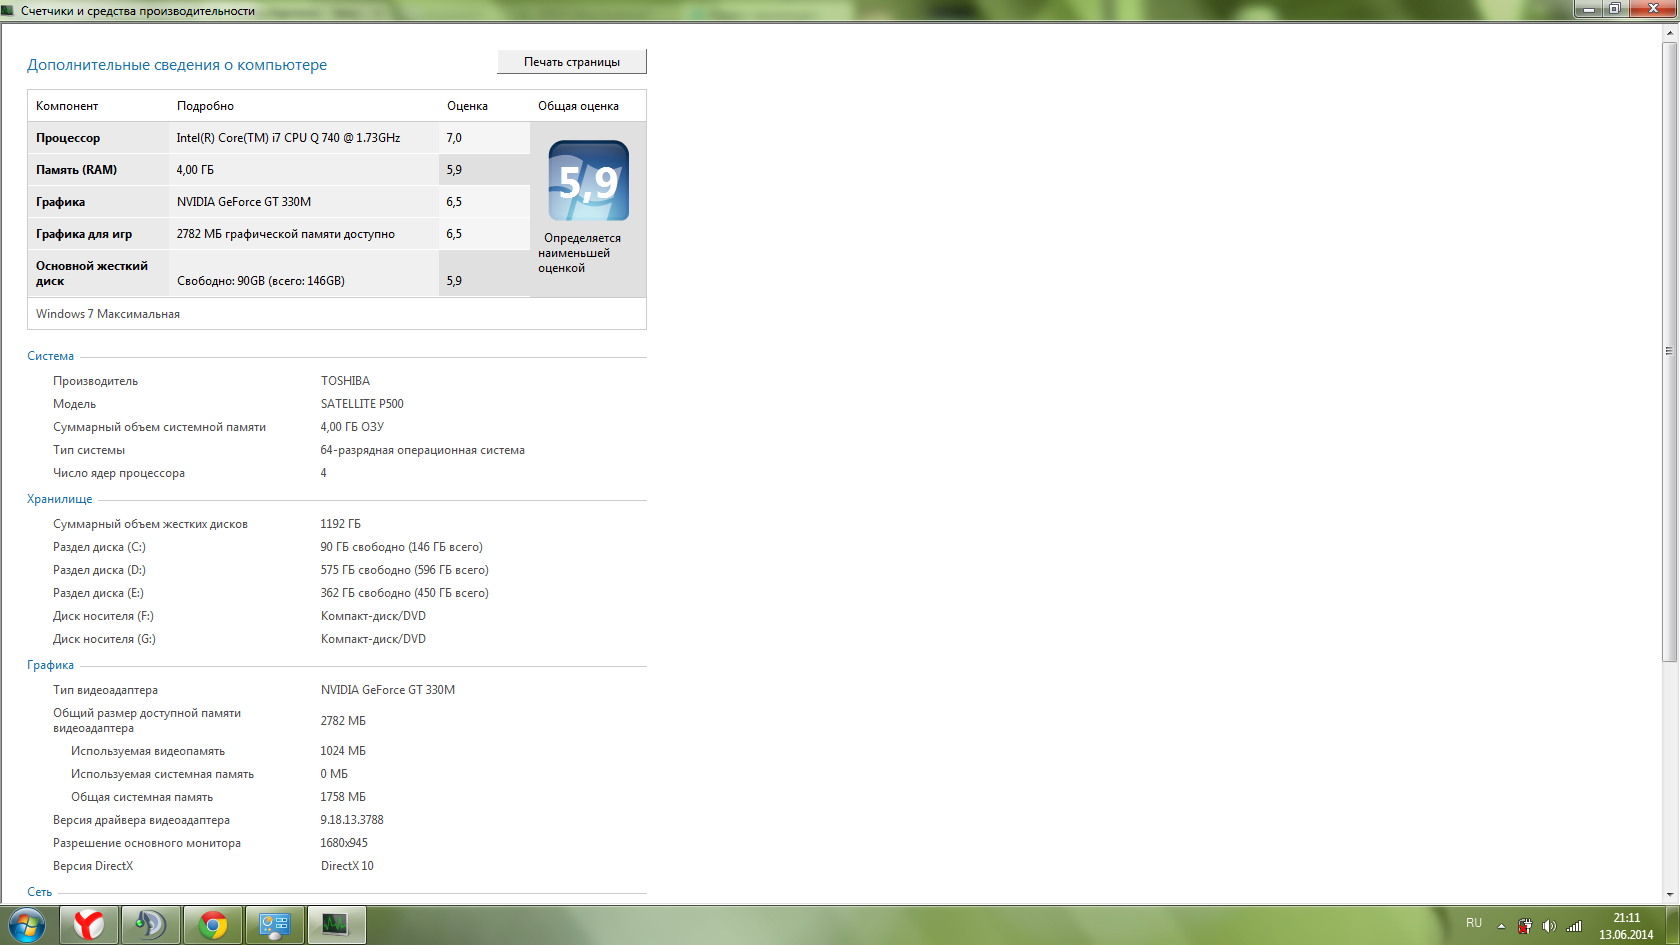Viewport: 1680px width, 945px height.
Task: Click the Дополнительные сведения о компьютере heading
Action: [x=177, y=65]
